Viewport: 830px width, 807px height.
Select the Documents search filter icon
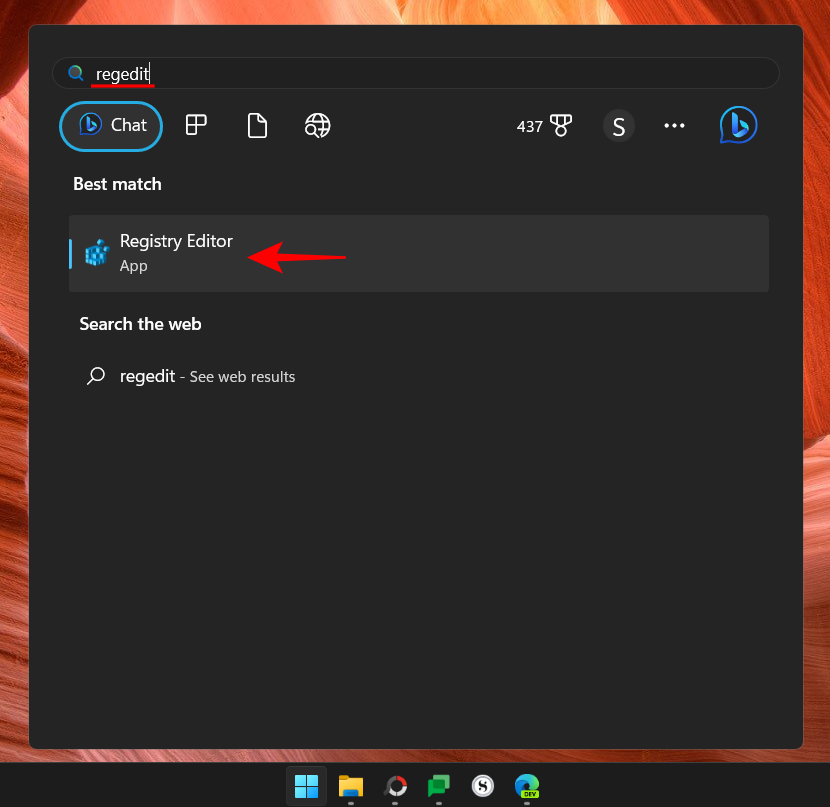[x=257, y=125]
